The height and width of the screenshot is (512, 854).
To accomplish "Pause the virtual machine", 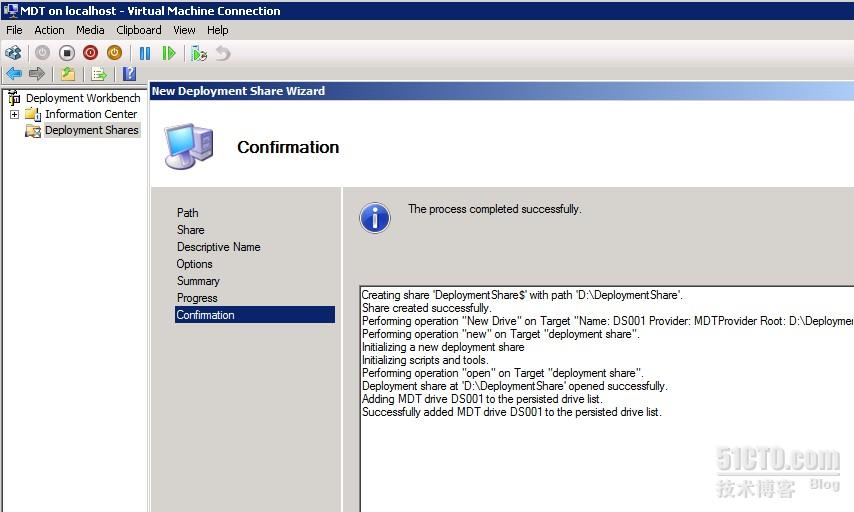I will point(145,53).
